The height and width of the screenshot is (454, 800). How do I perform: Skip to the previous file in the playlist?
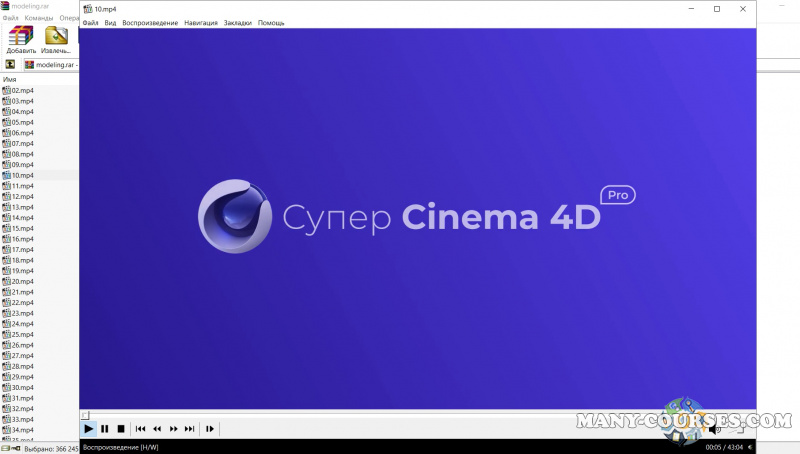(x=140, y=428)
